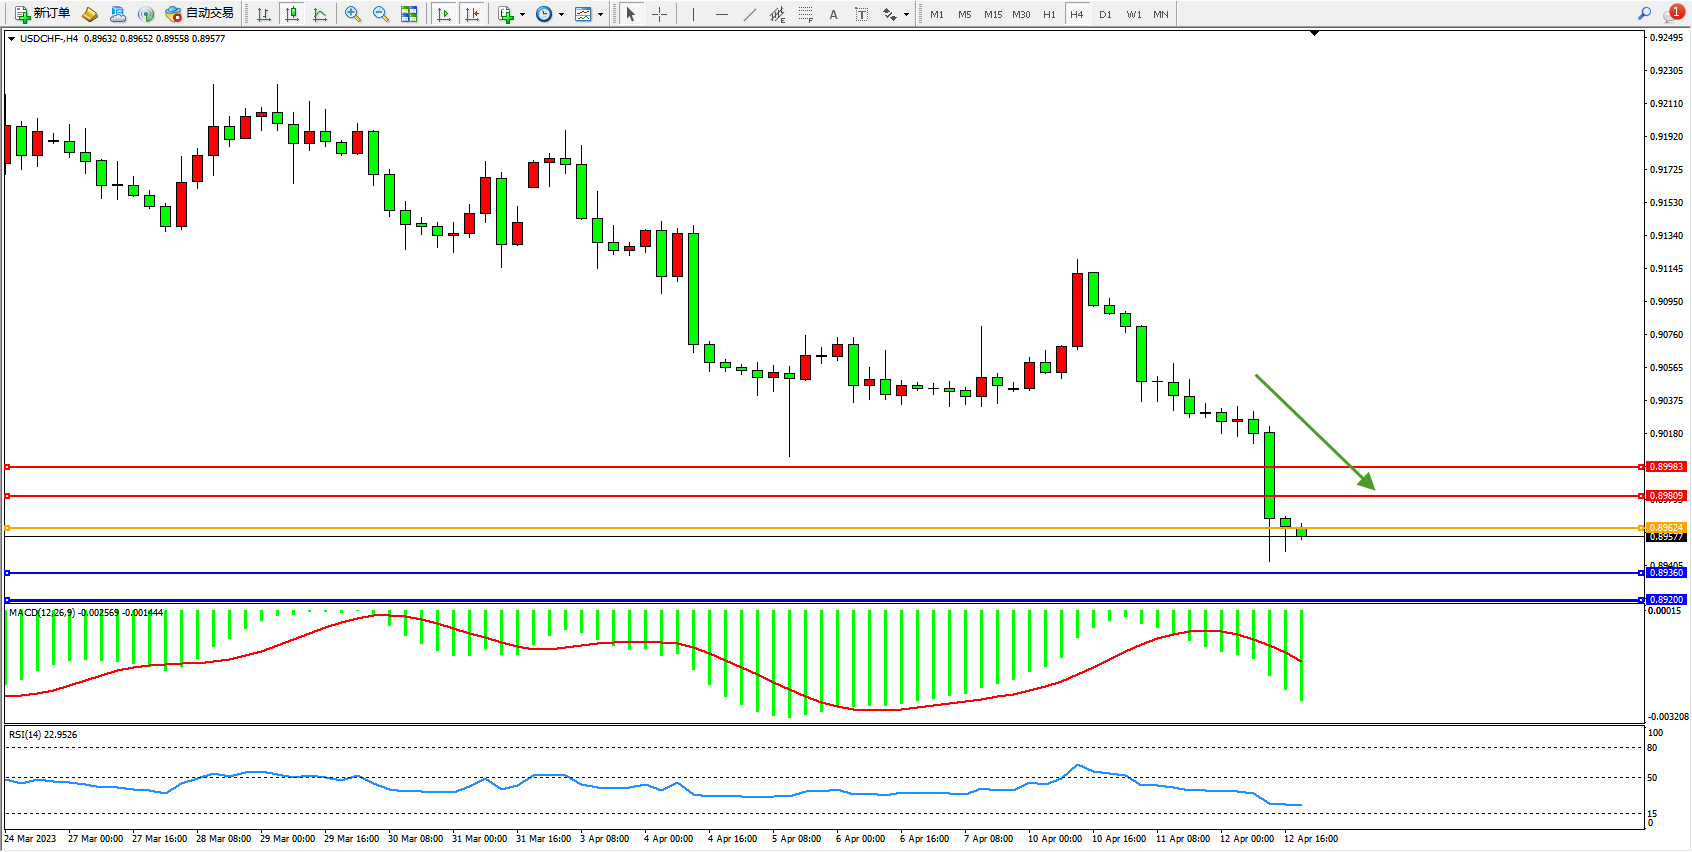Draw a trendline with the diagonal line tool
Viewport: 1692px width, 852px height.
pyautogui.click(x=749, y=14)
